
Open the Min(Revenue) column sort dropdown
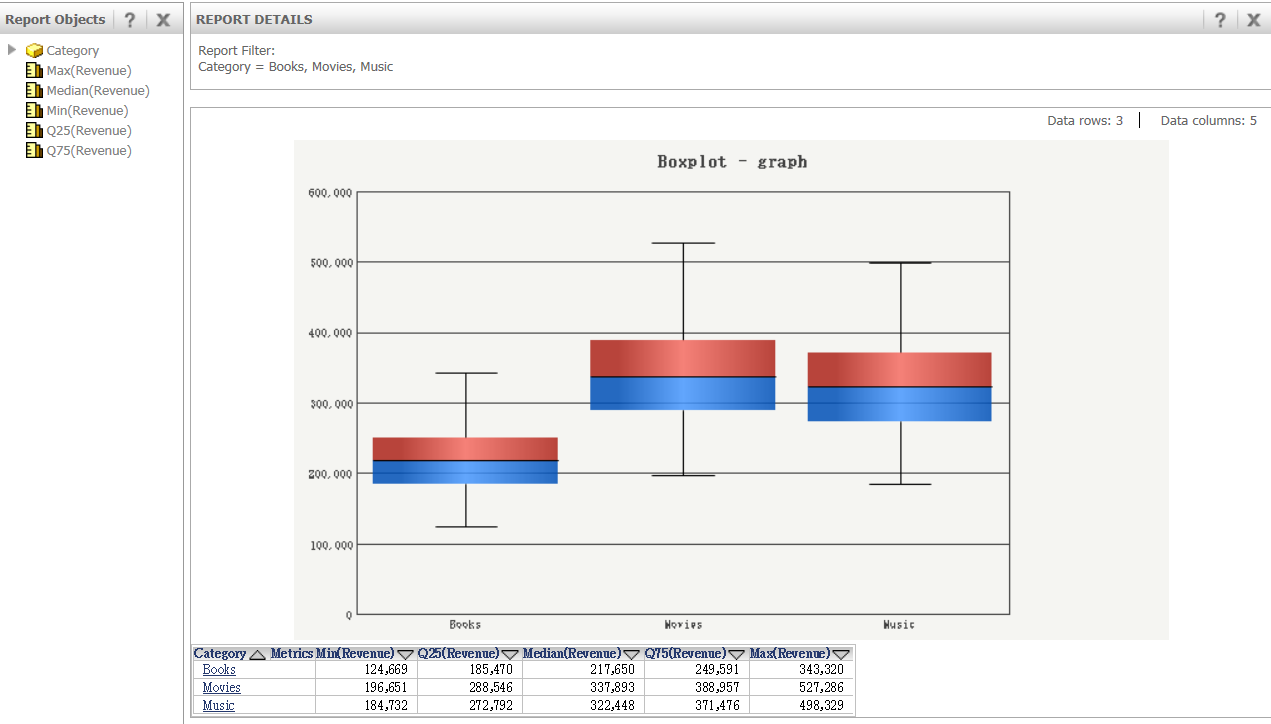point(405,653)
